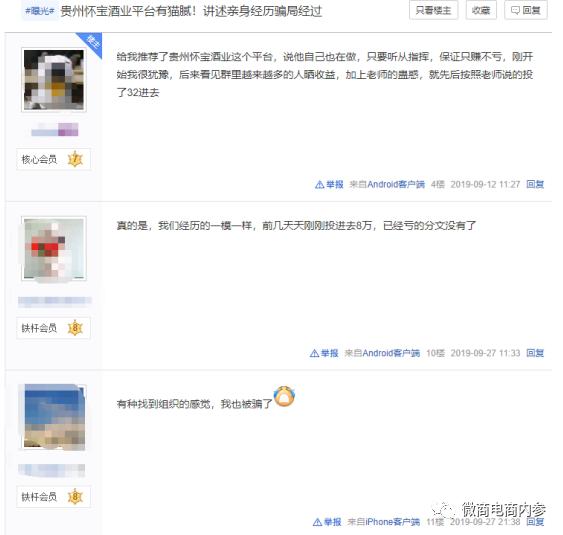Reply to the 10楼 post
The width and height of the screenshot is (563, 535).
click(x=535, y=353)
